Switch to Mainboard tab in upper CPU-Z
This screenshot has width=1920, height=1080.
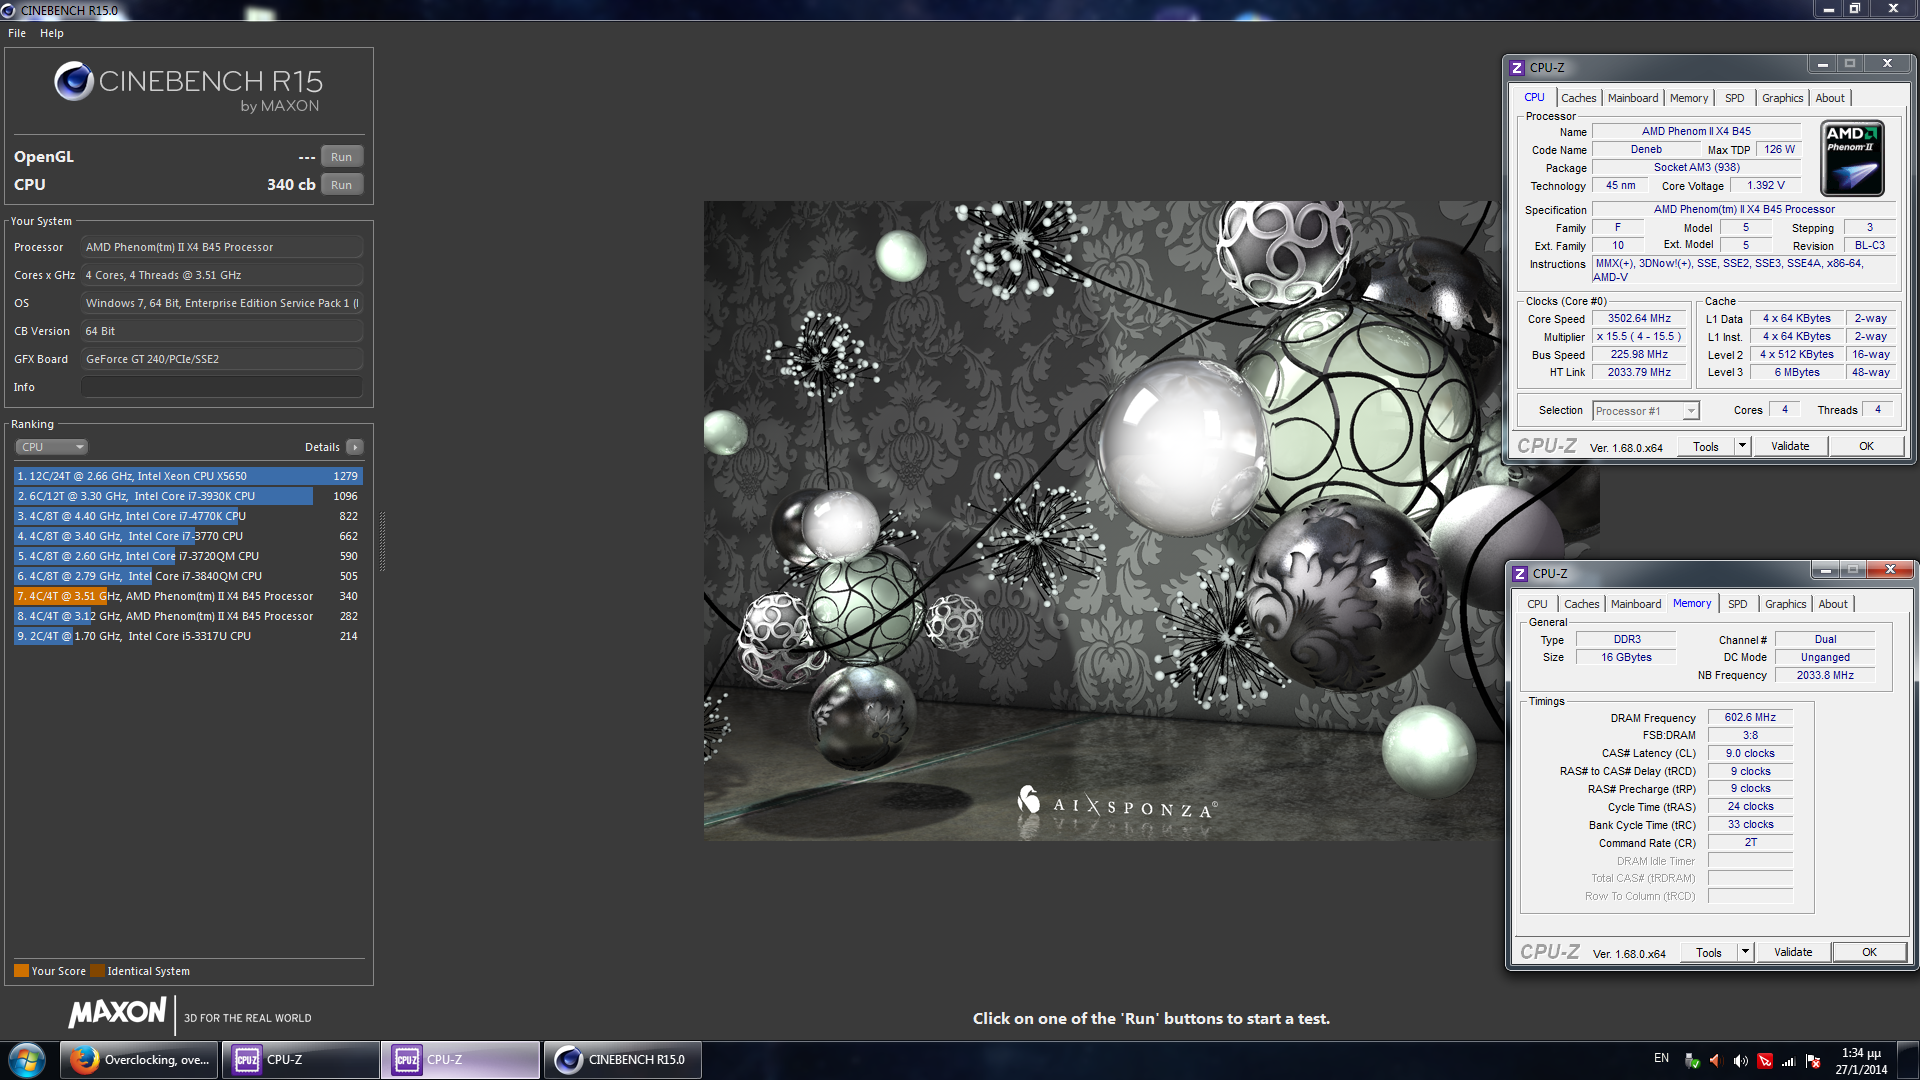[x=1633, y=98]
